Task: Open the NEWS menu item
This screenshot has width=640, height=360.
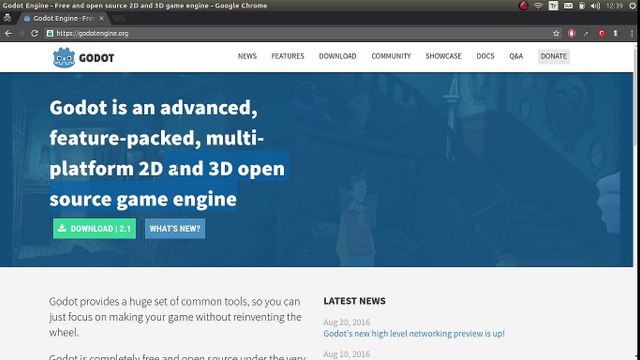Action: click(x=247, y=56)
